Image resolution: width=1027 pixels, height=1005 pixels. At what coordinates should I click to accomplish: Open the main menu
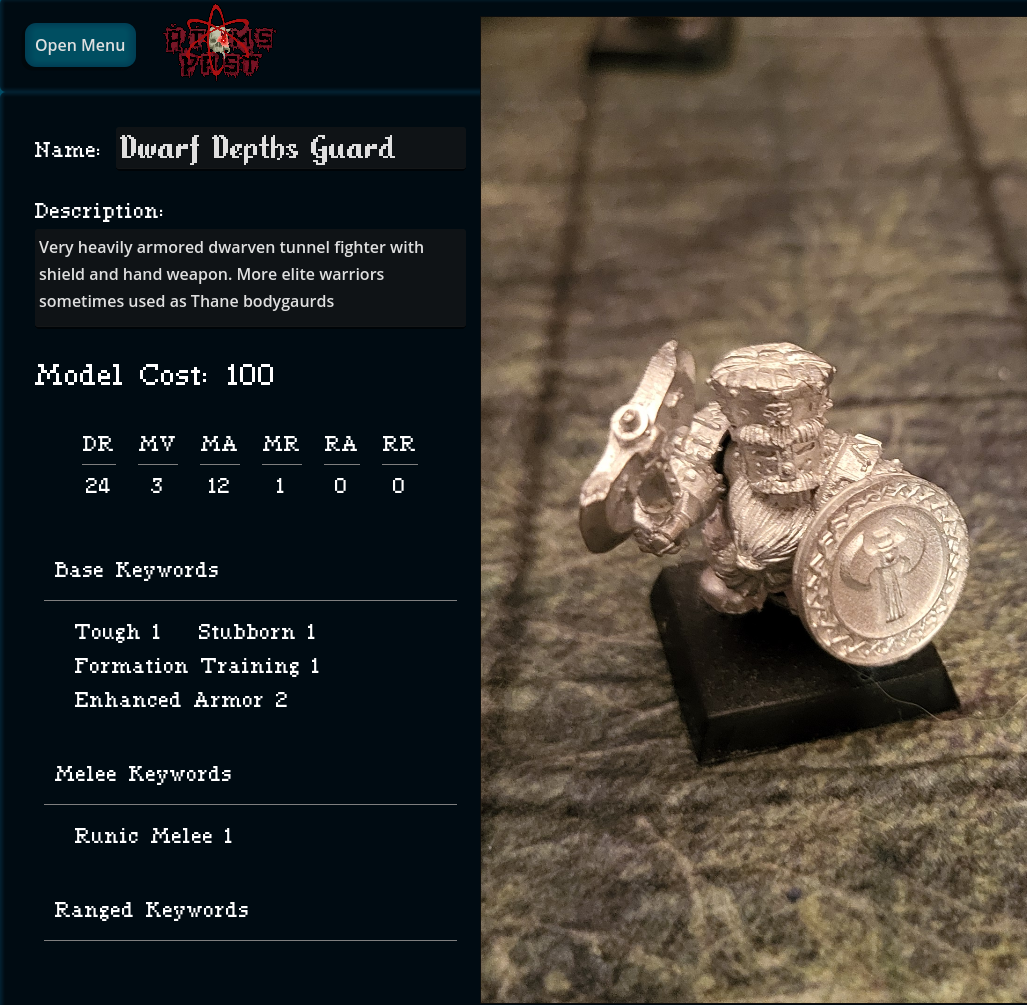pyautogui.click(x=81, y=45)
